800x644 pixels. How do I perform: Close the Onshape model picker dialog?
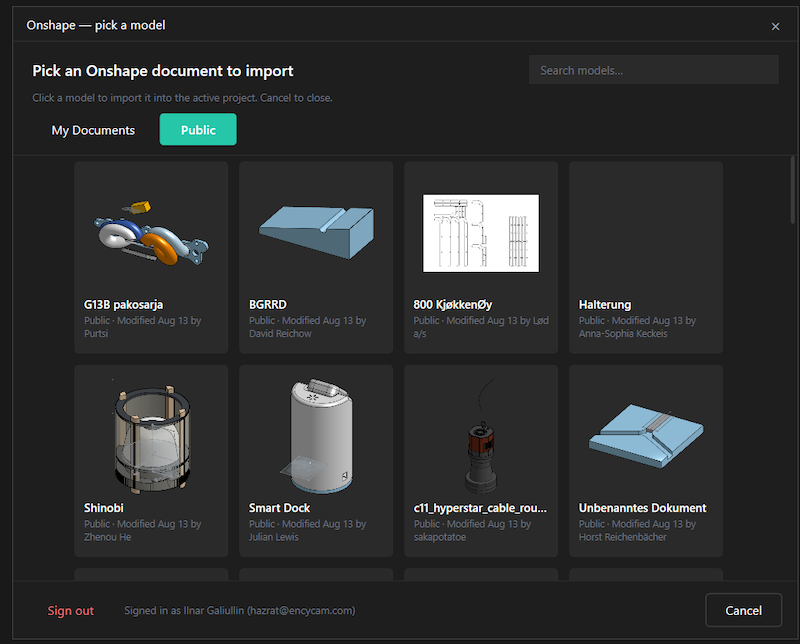pos(775,27)
